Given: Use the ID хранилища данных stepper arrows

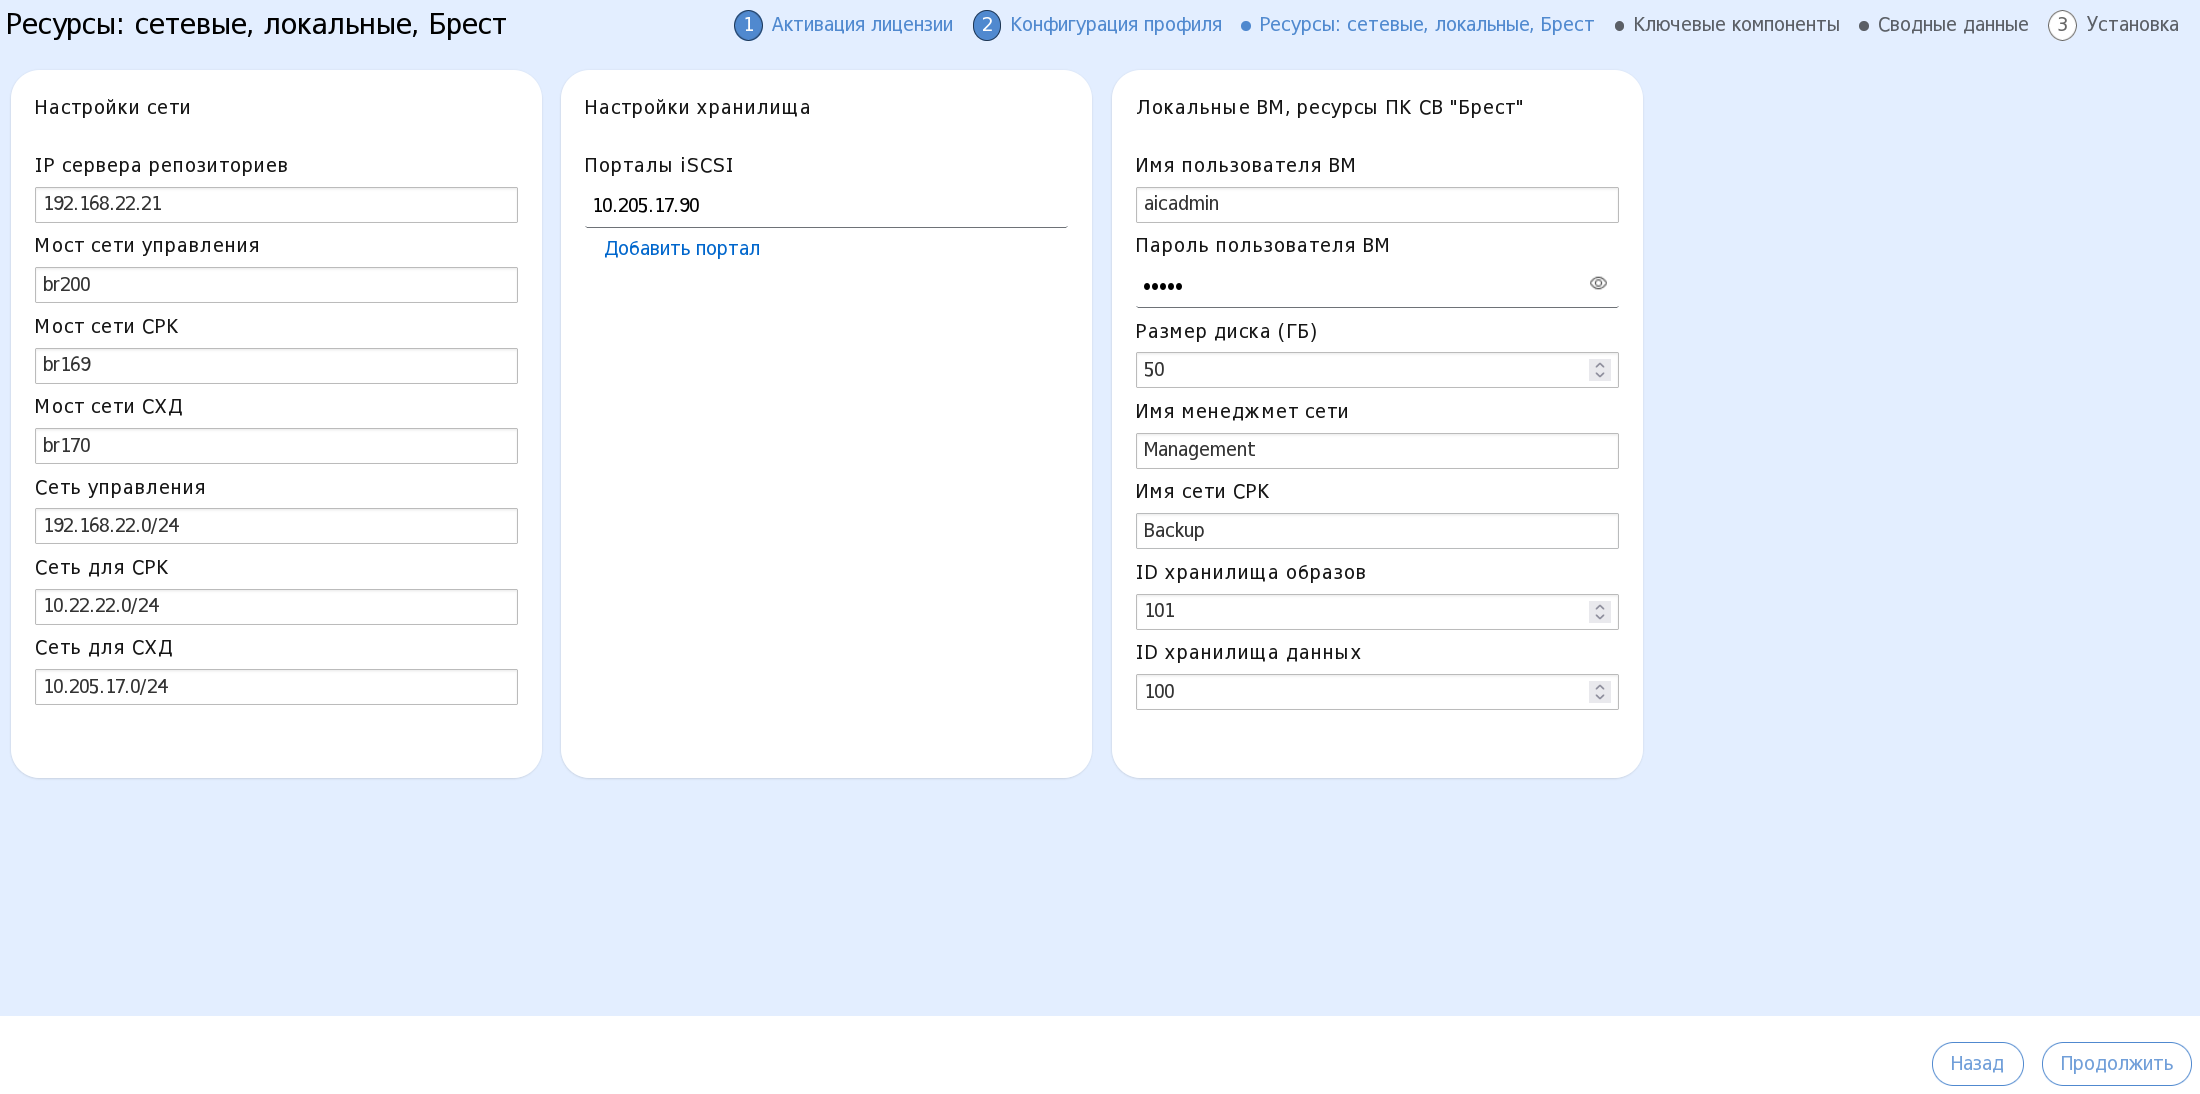Looking at the screenshot, I should pos(1600,692).
